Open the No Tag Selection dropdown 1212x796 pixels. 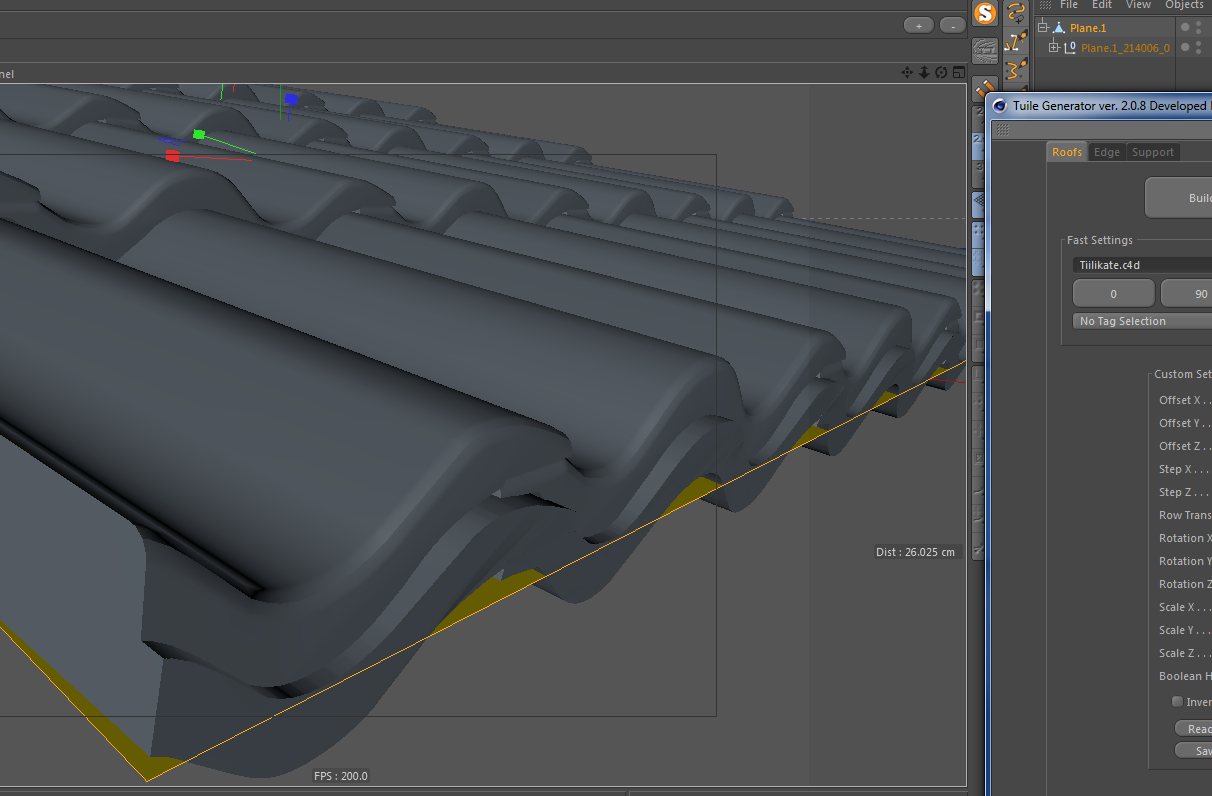(x=1142, y=321)
